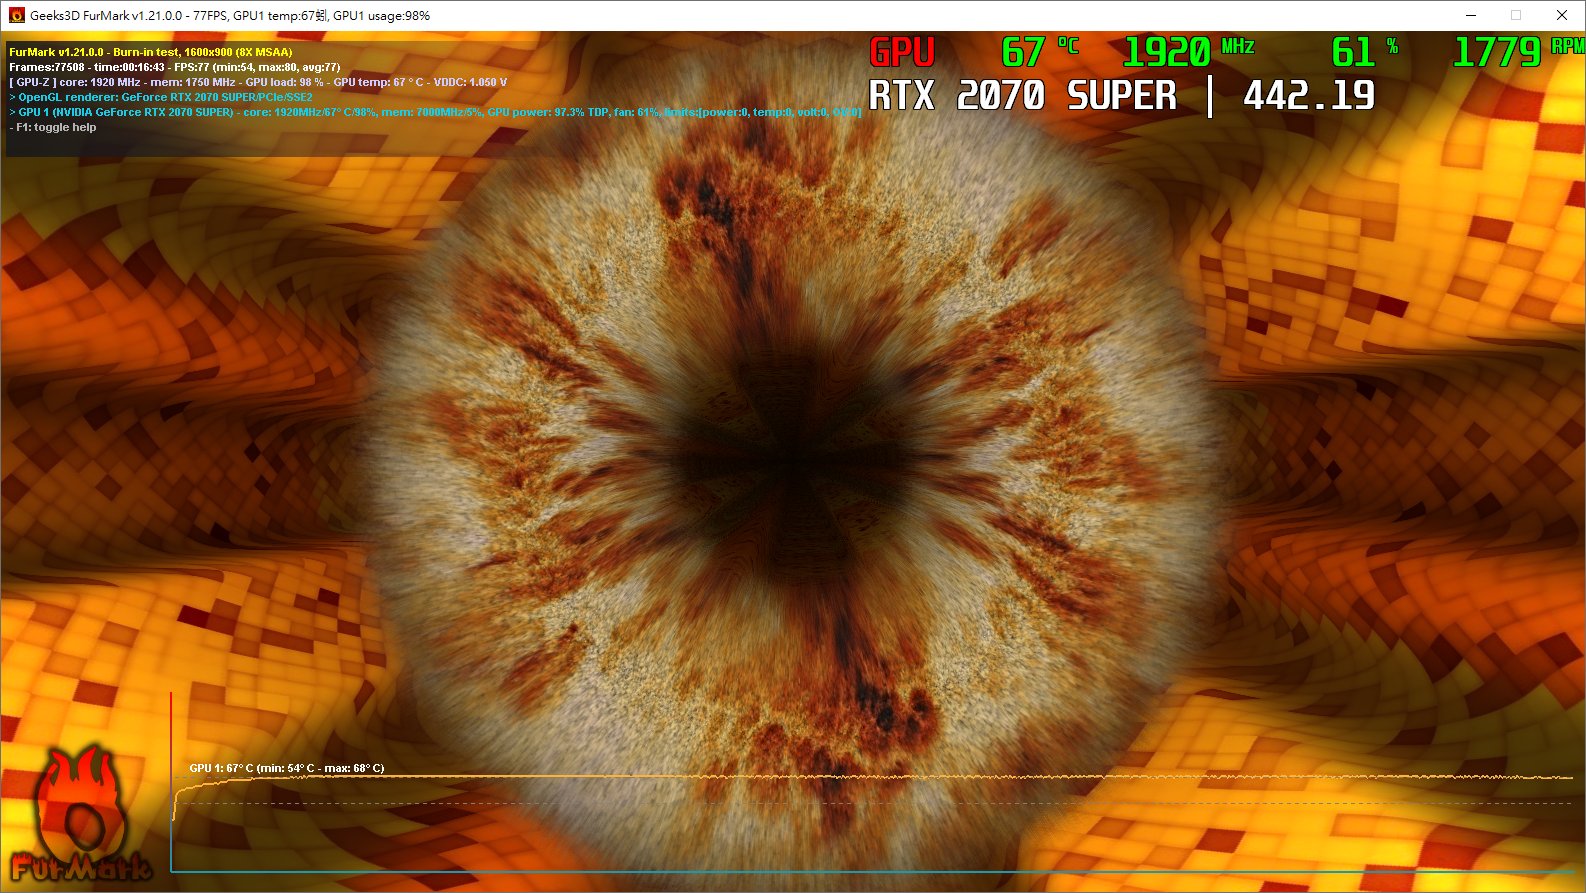Click the '61 %' fan percentage readout

coord(1365,52)
